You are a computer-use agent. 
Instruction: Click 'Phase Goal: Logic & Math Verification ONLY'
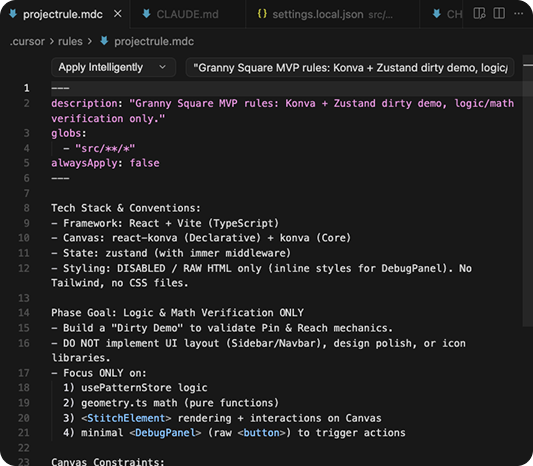tap(177, 313)
